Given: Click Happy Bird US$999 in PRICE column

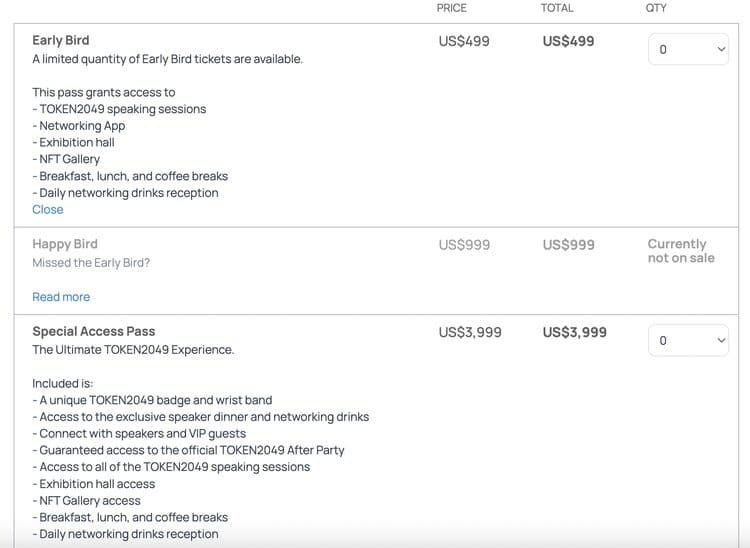Looking at the screenshot, I should (x=464, y=245).
